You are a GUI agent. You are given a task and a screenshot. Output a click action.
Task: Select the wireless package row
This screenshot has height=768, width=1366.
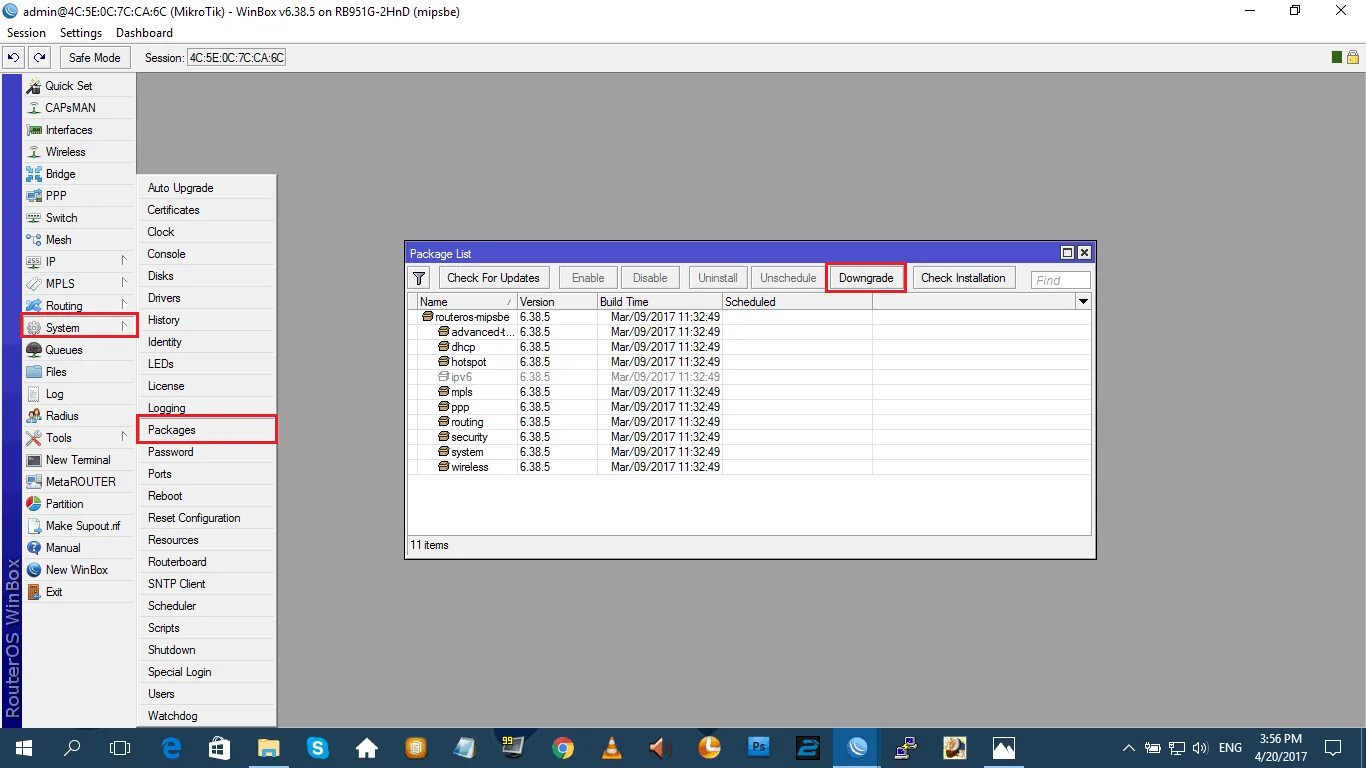749,467
